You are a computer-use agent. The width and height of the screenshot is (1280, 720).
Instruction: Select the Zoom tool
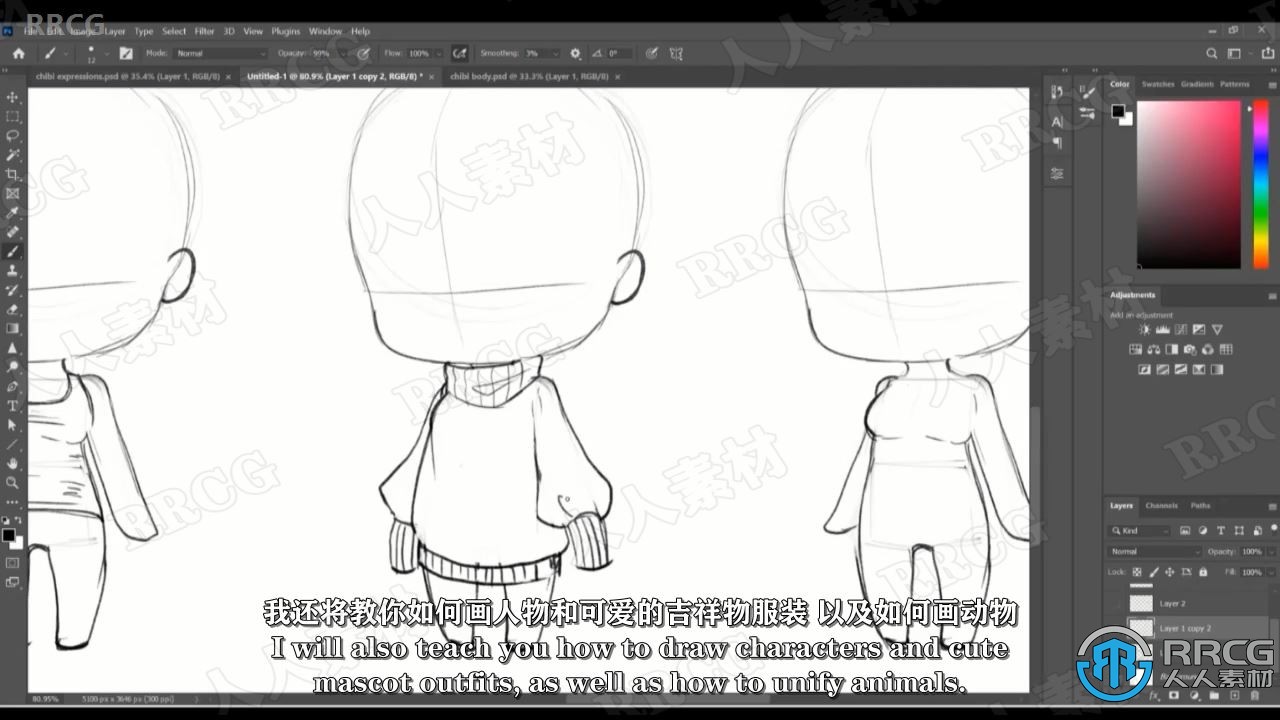(13, 482)
